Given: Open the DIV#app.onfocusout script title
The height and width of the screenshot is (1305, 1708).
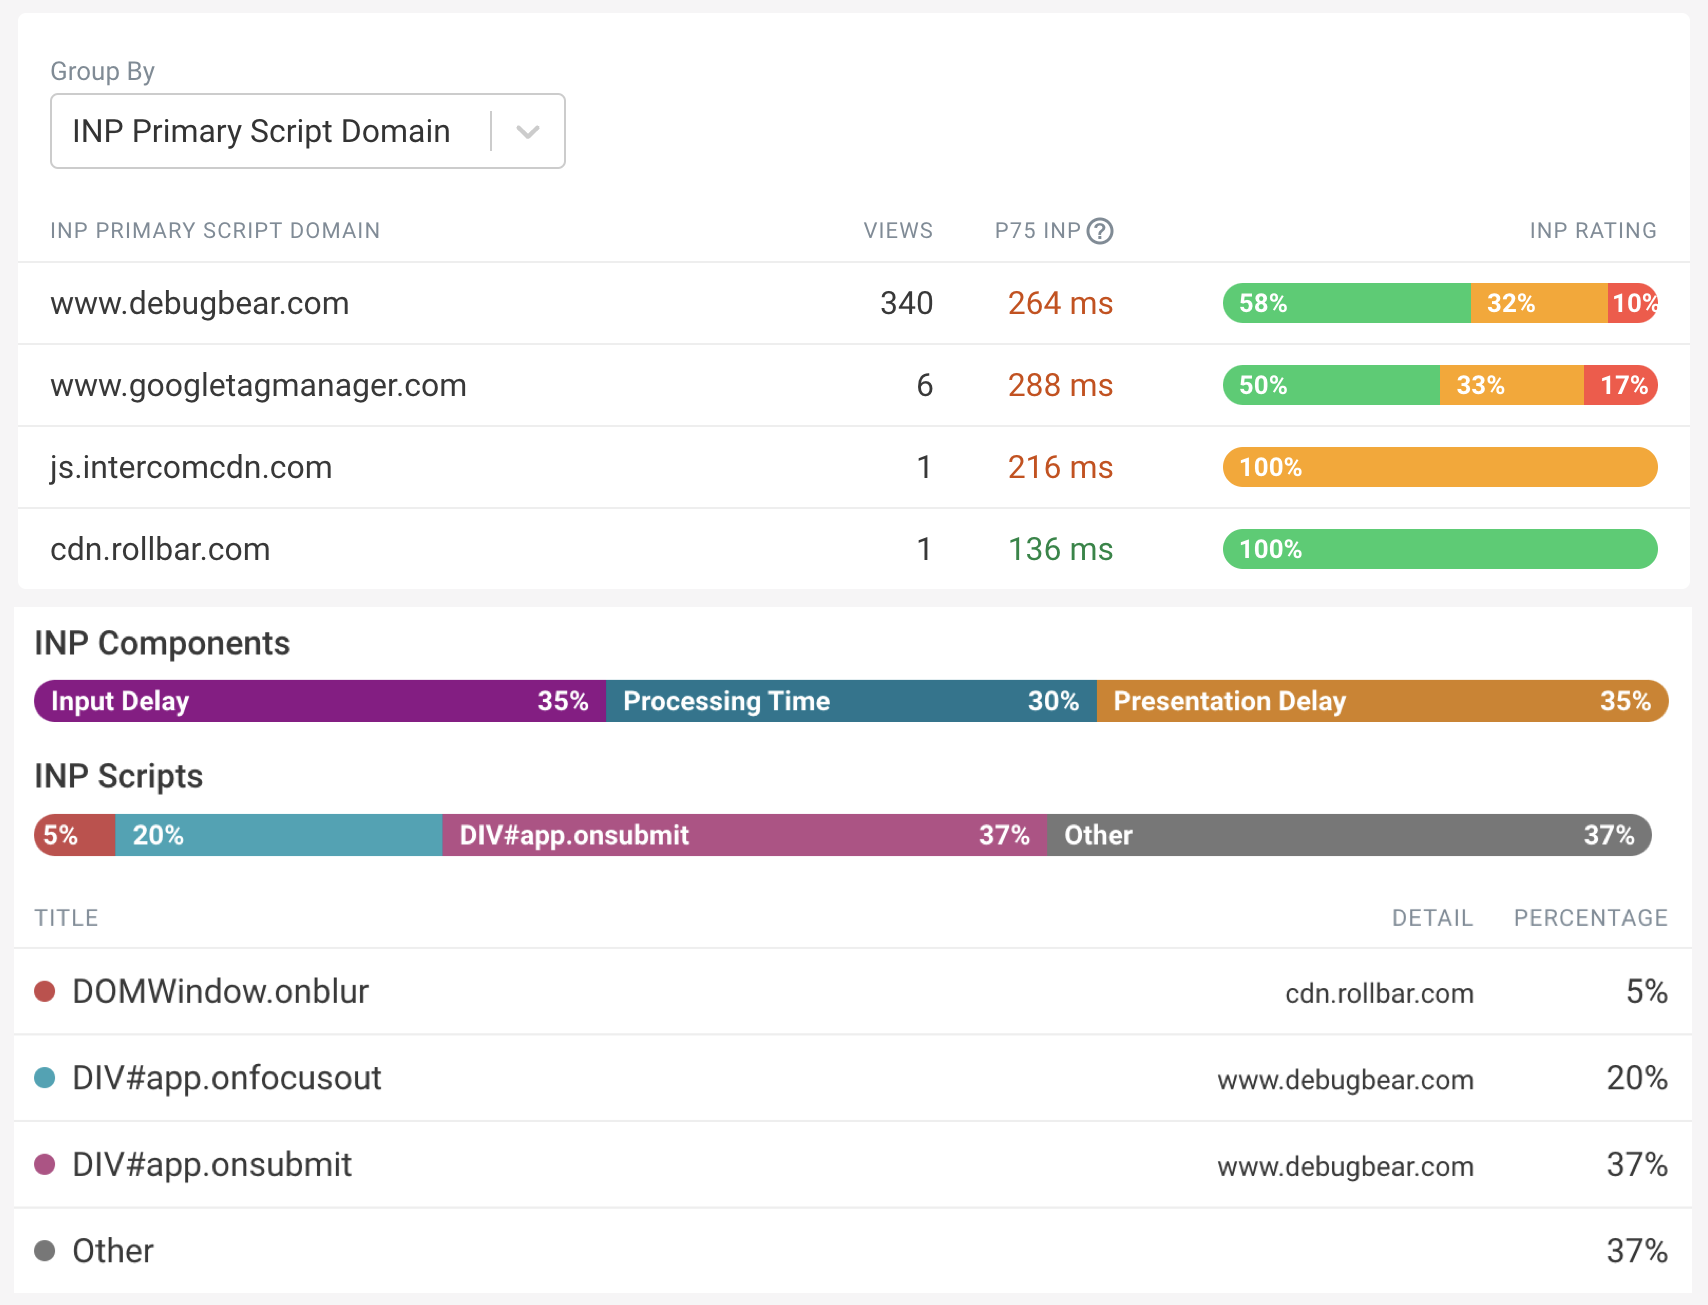Looking at the screenshot, I should click(x=227, y=1077).
